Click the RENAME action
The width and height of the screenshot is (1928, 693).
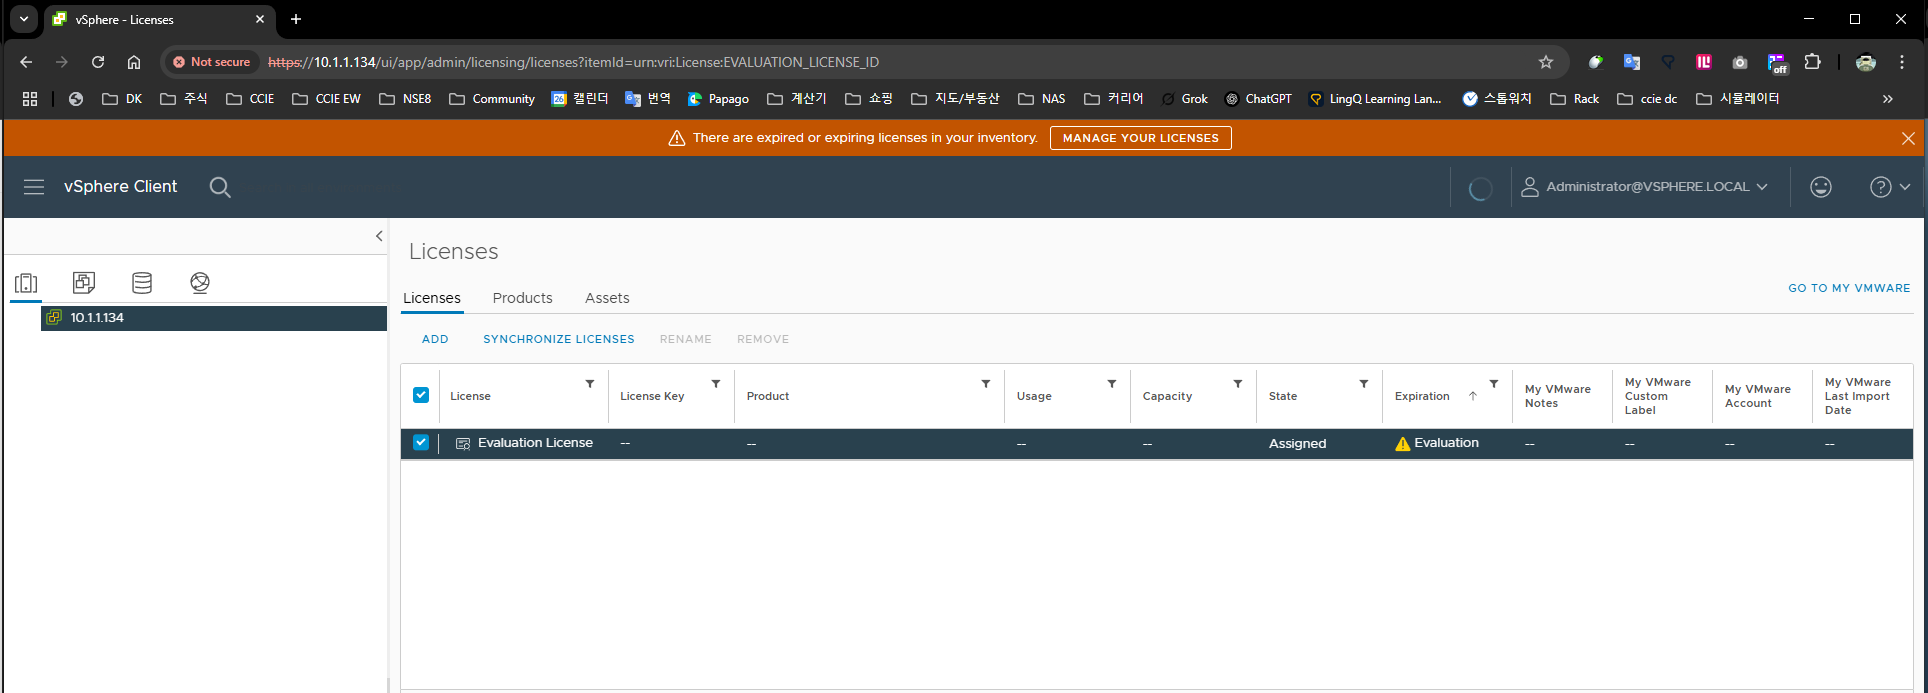tap(686, 339)
